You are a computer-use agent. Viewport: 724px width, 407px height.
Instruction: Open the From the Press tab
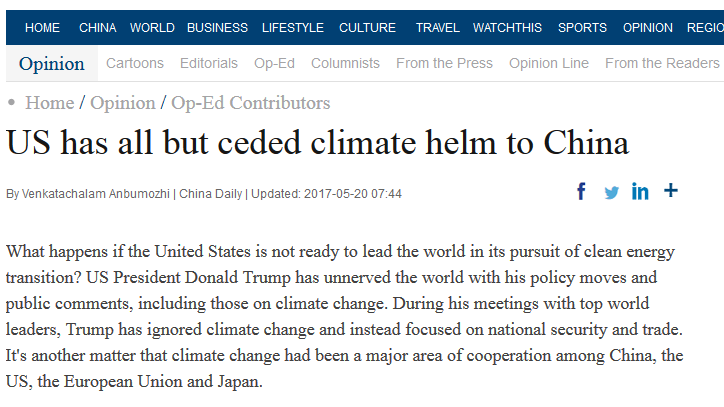[444, 63]
